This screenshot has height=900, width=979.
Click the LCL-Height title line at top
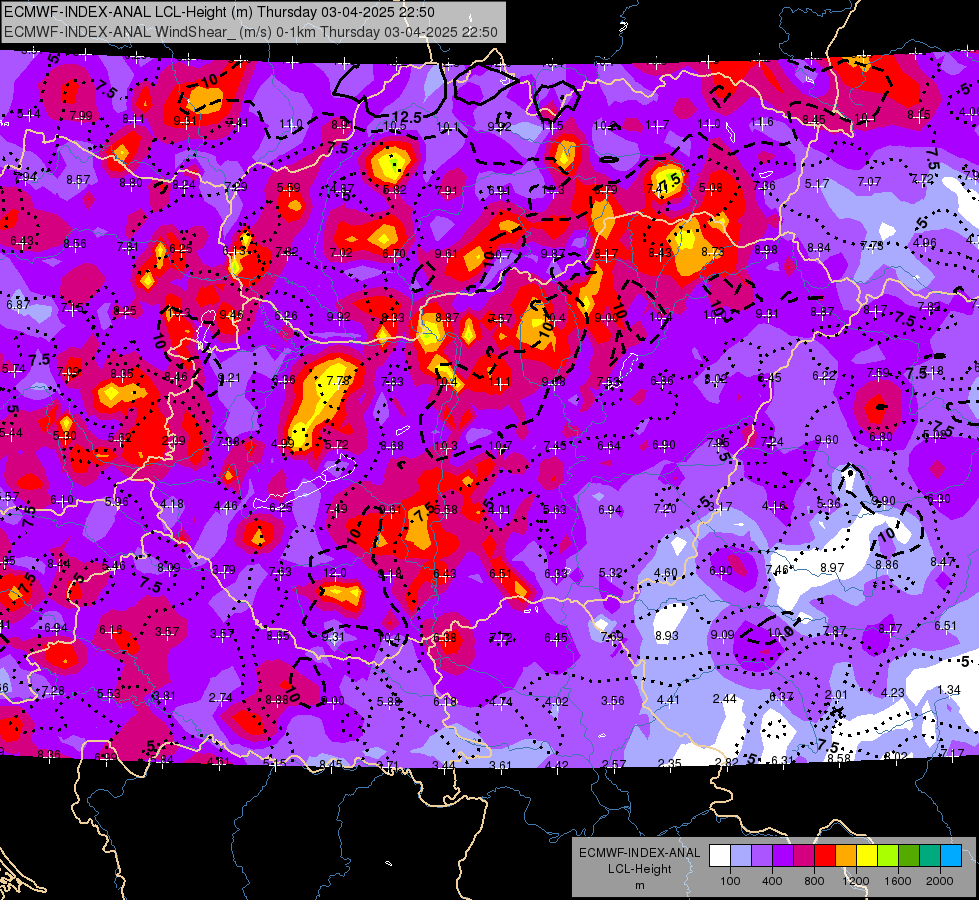pyautogui.click(x=219, y=12)
